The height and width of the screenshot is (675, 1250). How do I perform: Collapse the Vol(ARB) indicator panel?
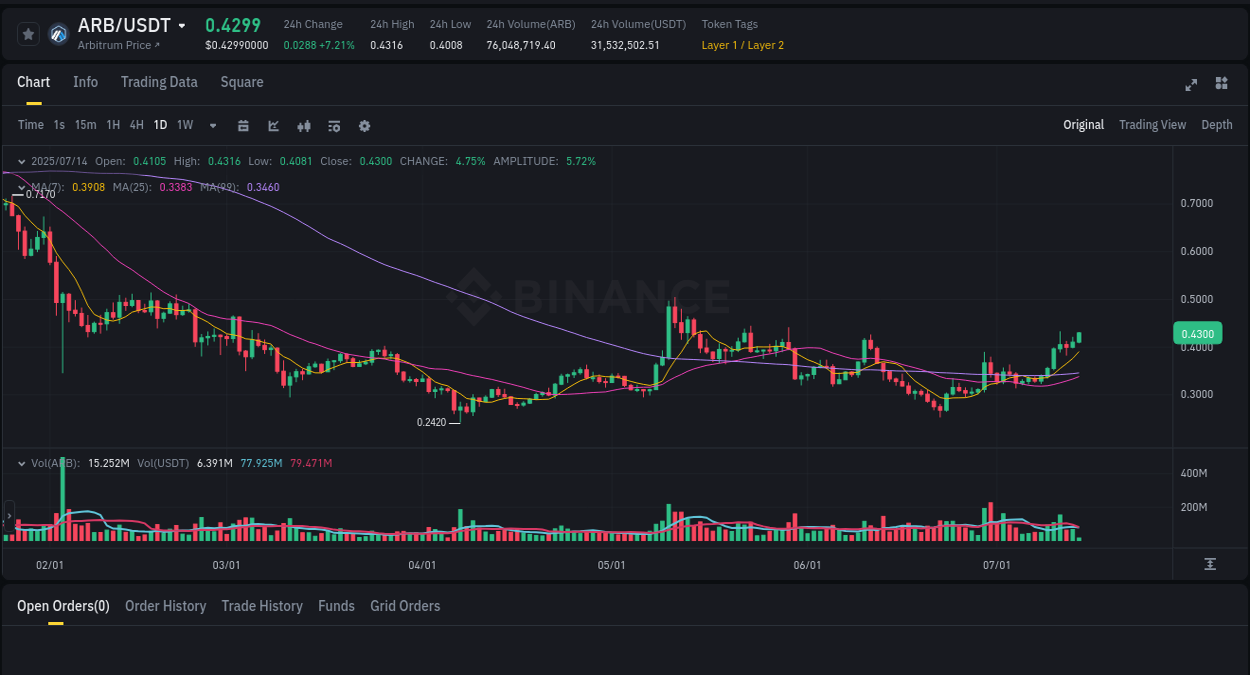[21, 463]
